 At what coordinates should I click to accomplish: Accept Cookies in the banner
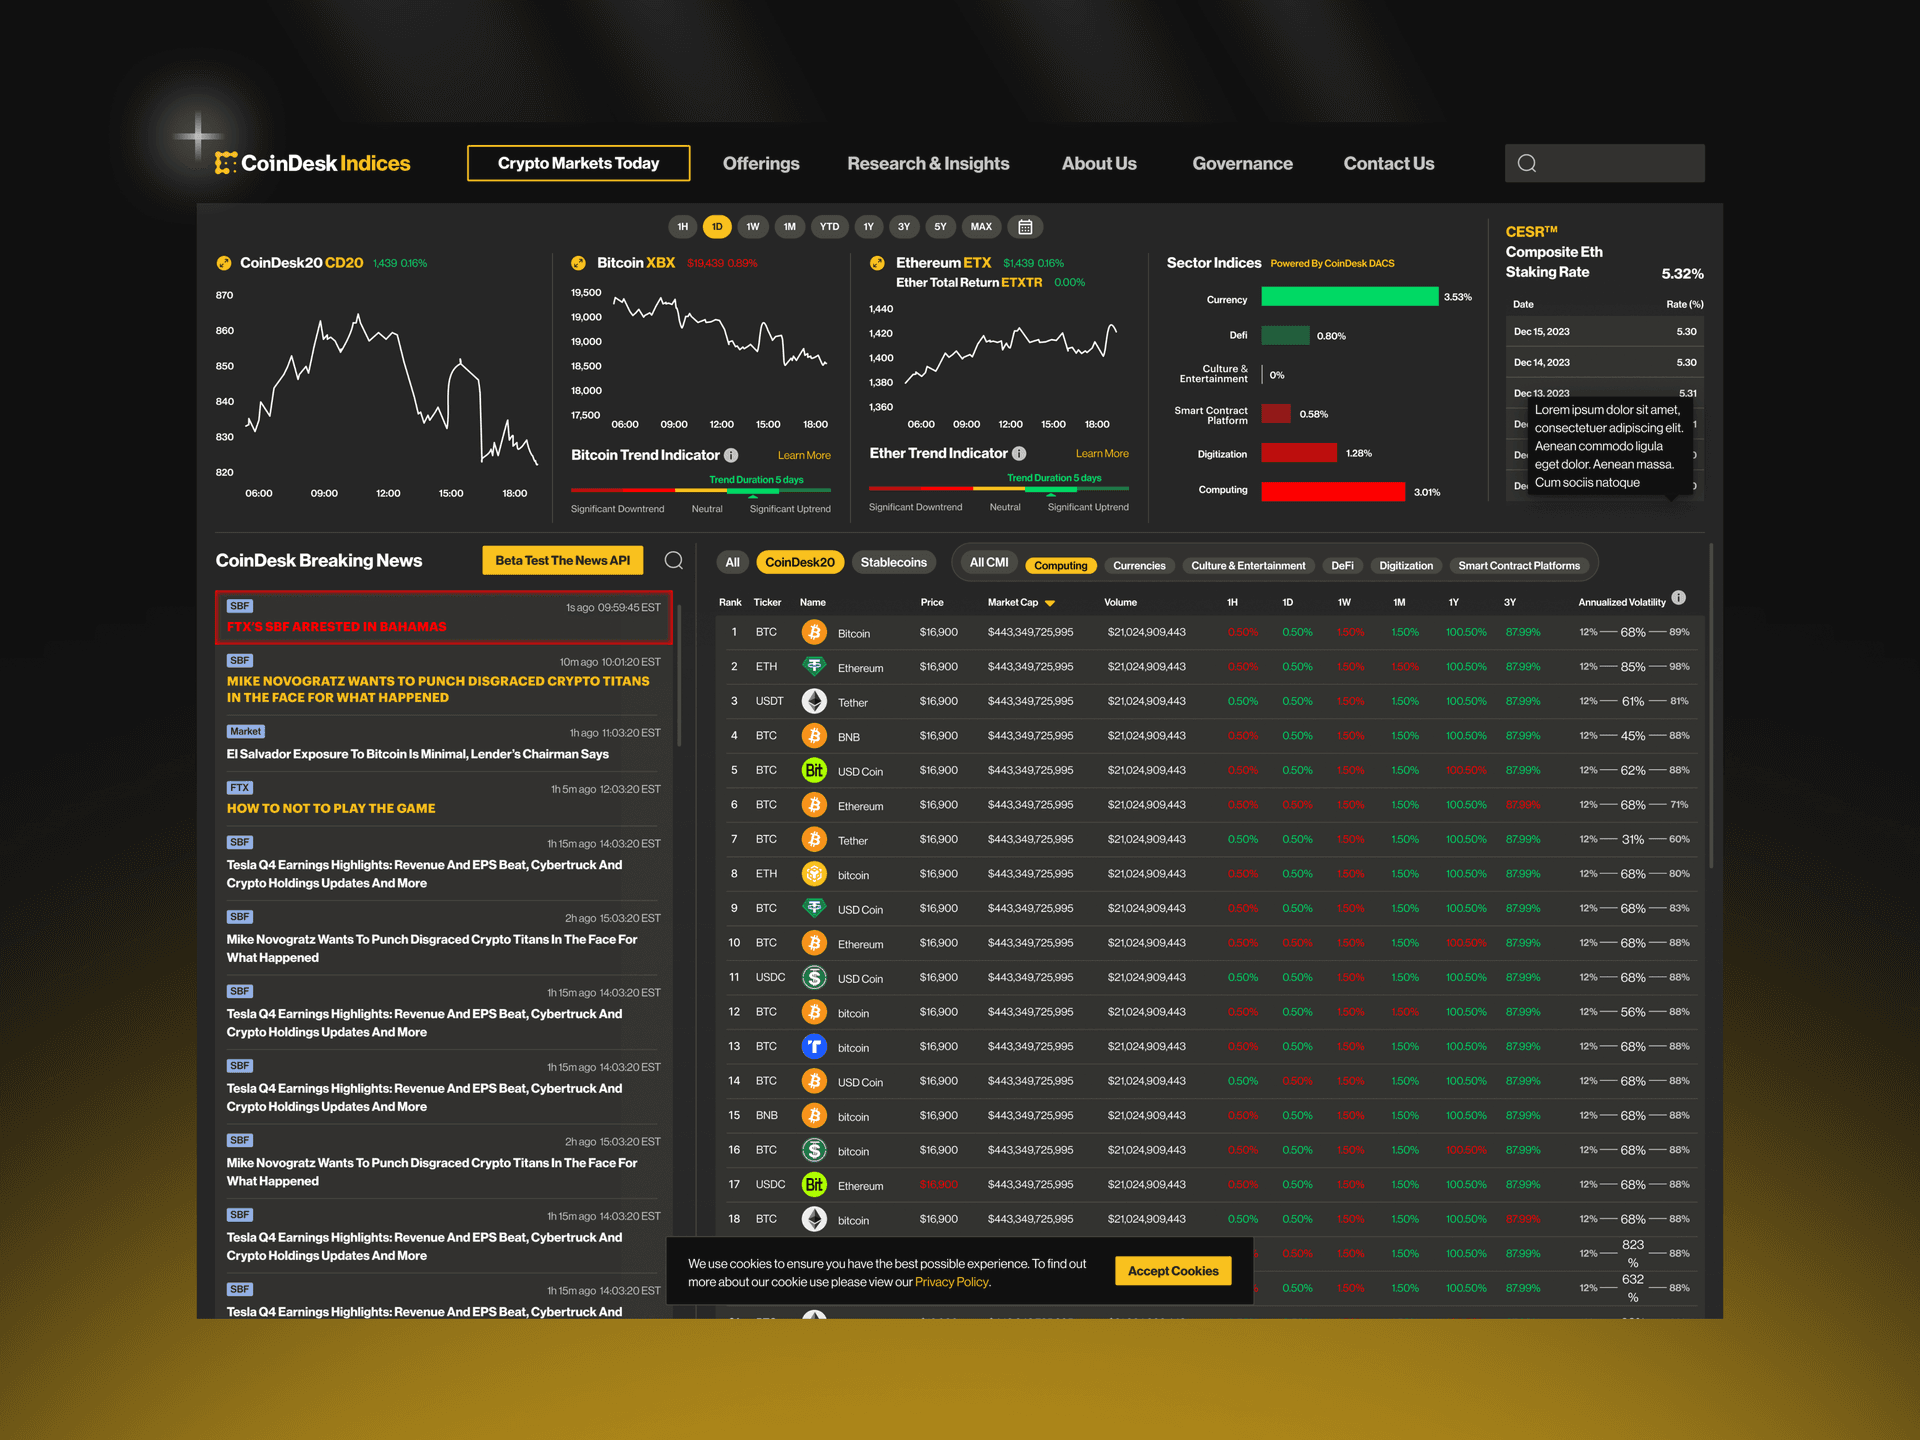tap(1173, 1271)
